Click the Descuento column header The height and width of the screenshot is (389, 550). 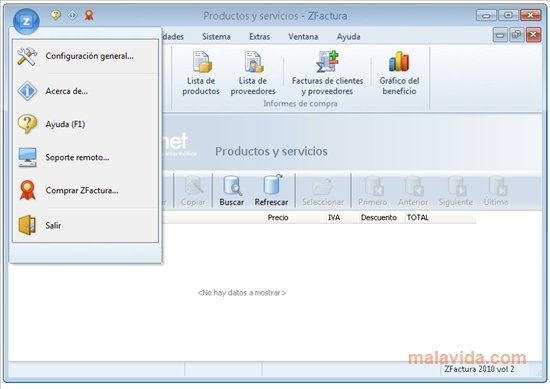pos(378,217)
